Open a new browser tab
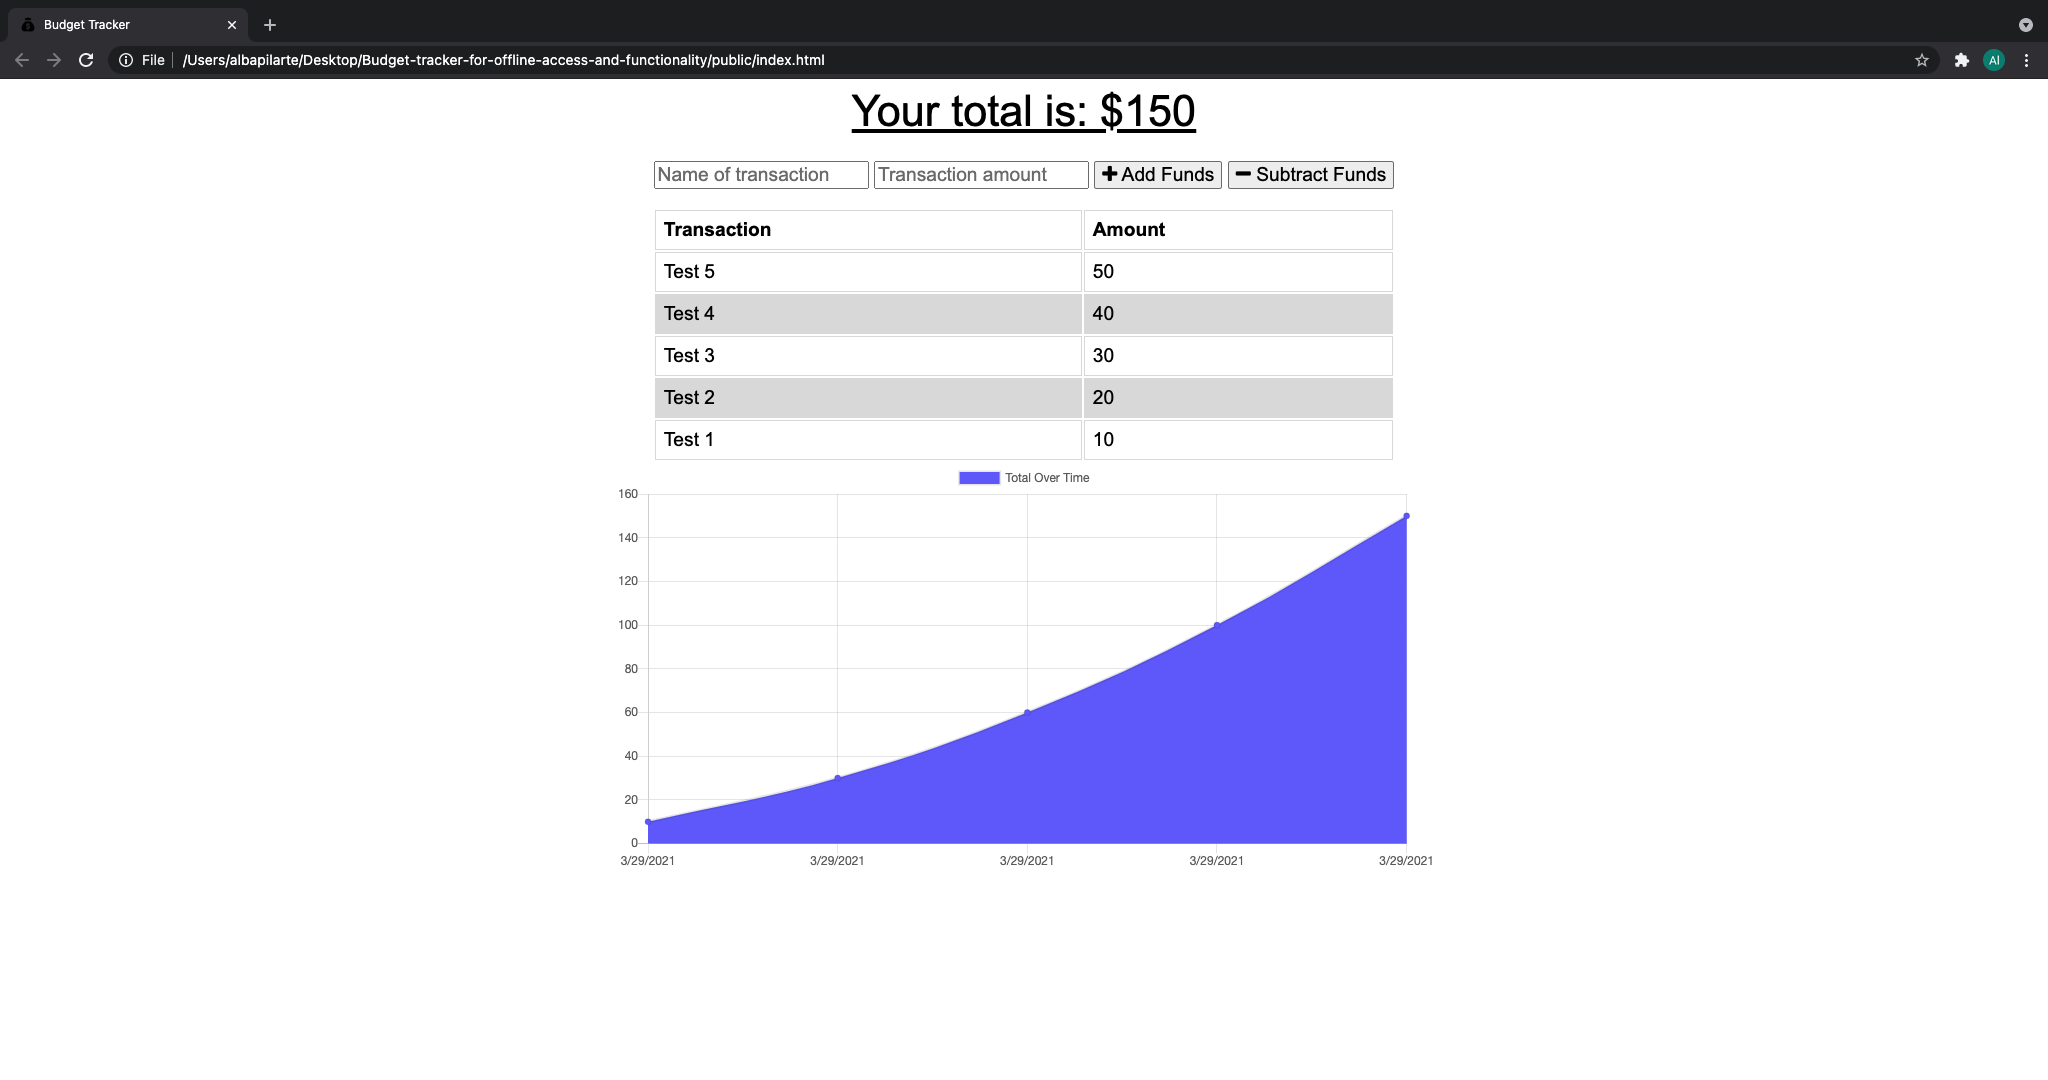 [x=270, y=25]
